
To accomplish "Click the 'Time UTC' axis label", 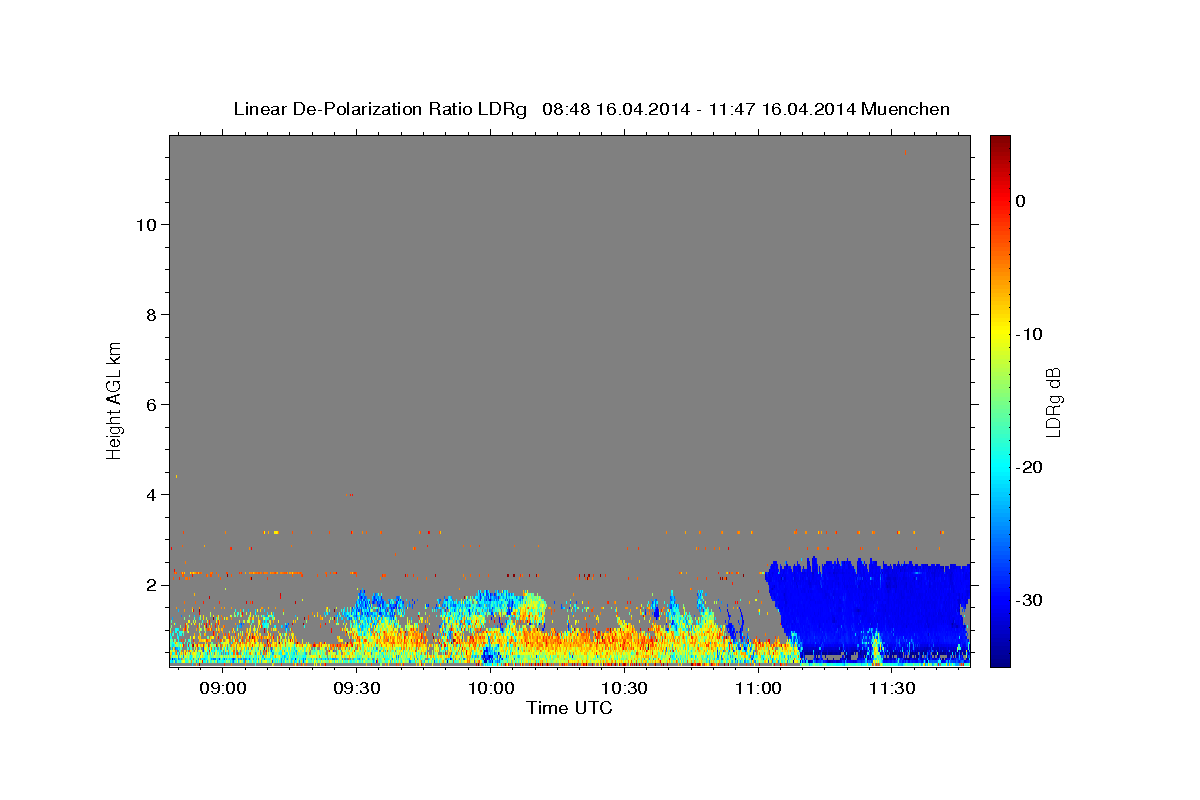I will pos(569,708).
